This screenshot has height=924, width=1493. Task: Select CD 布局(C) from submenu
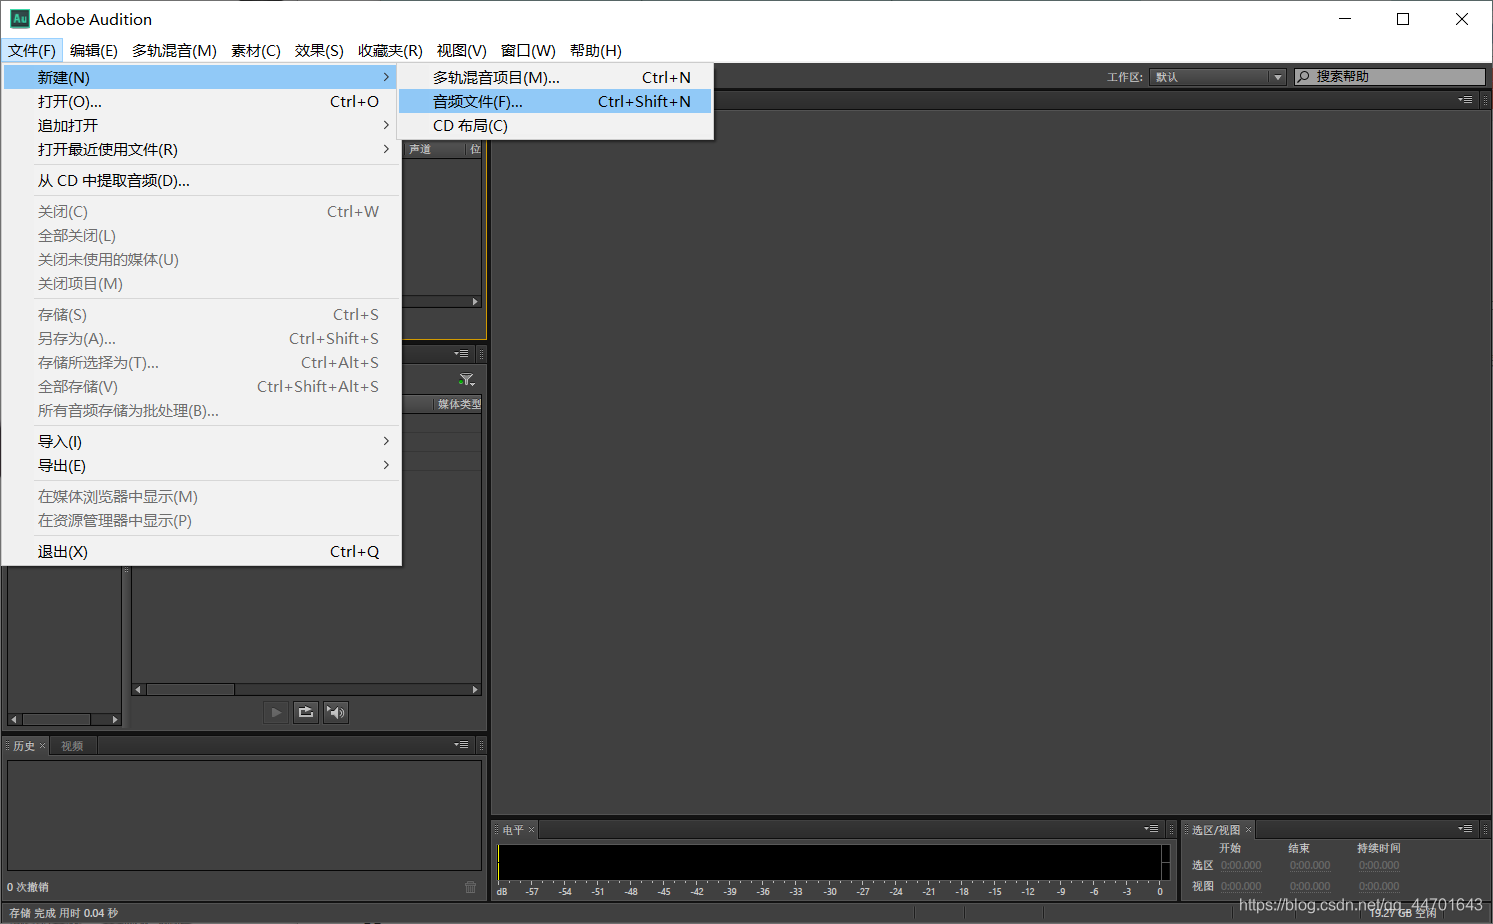click(x=555, y=125)
